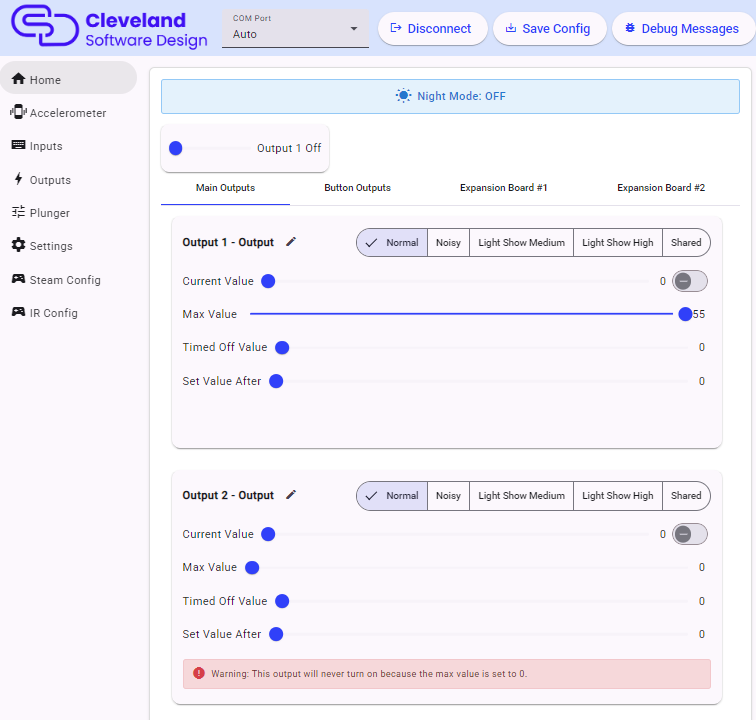Click the Save Config button
The image size is (756, 720).
tap(549, 29)
